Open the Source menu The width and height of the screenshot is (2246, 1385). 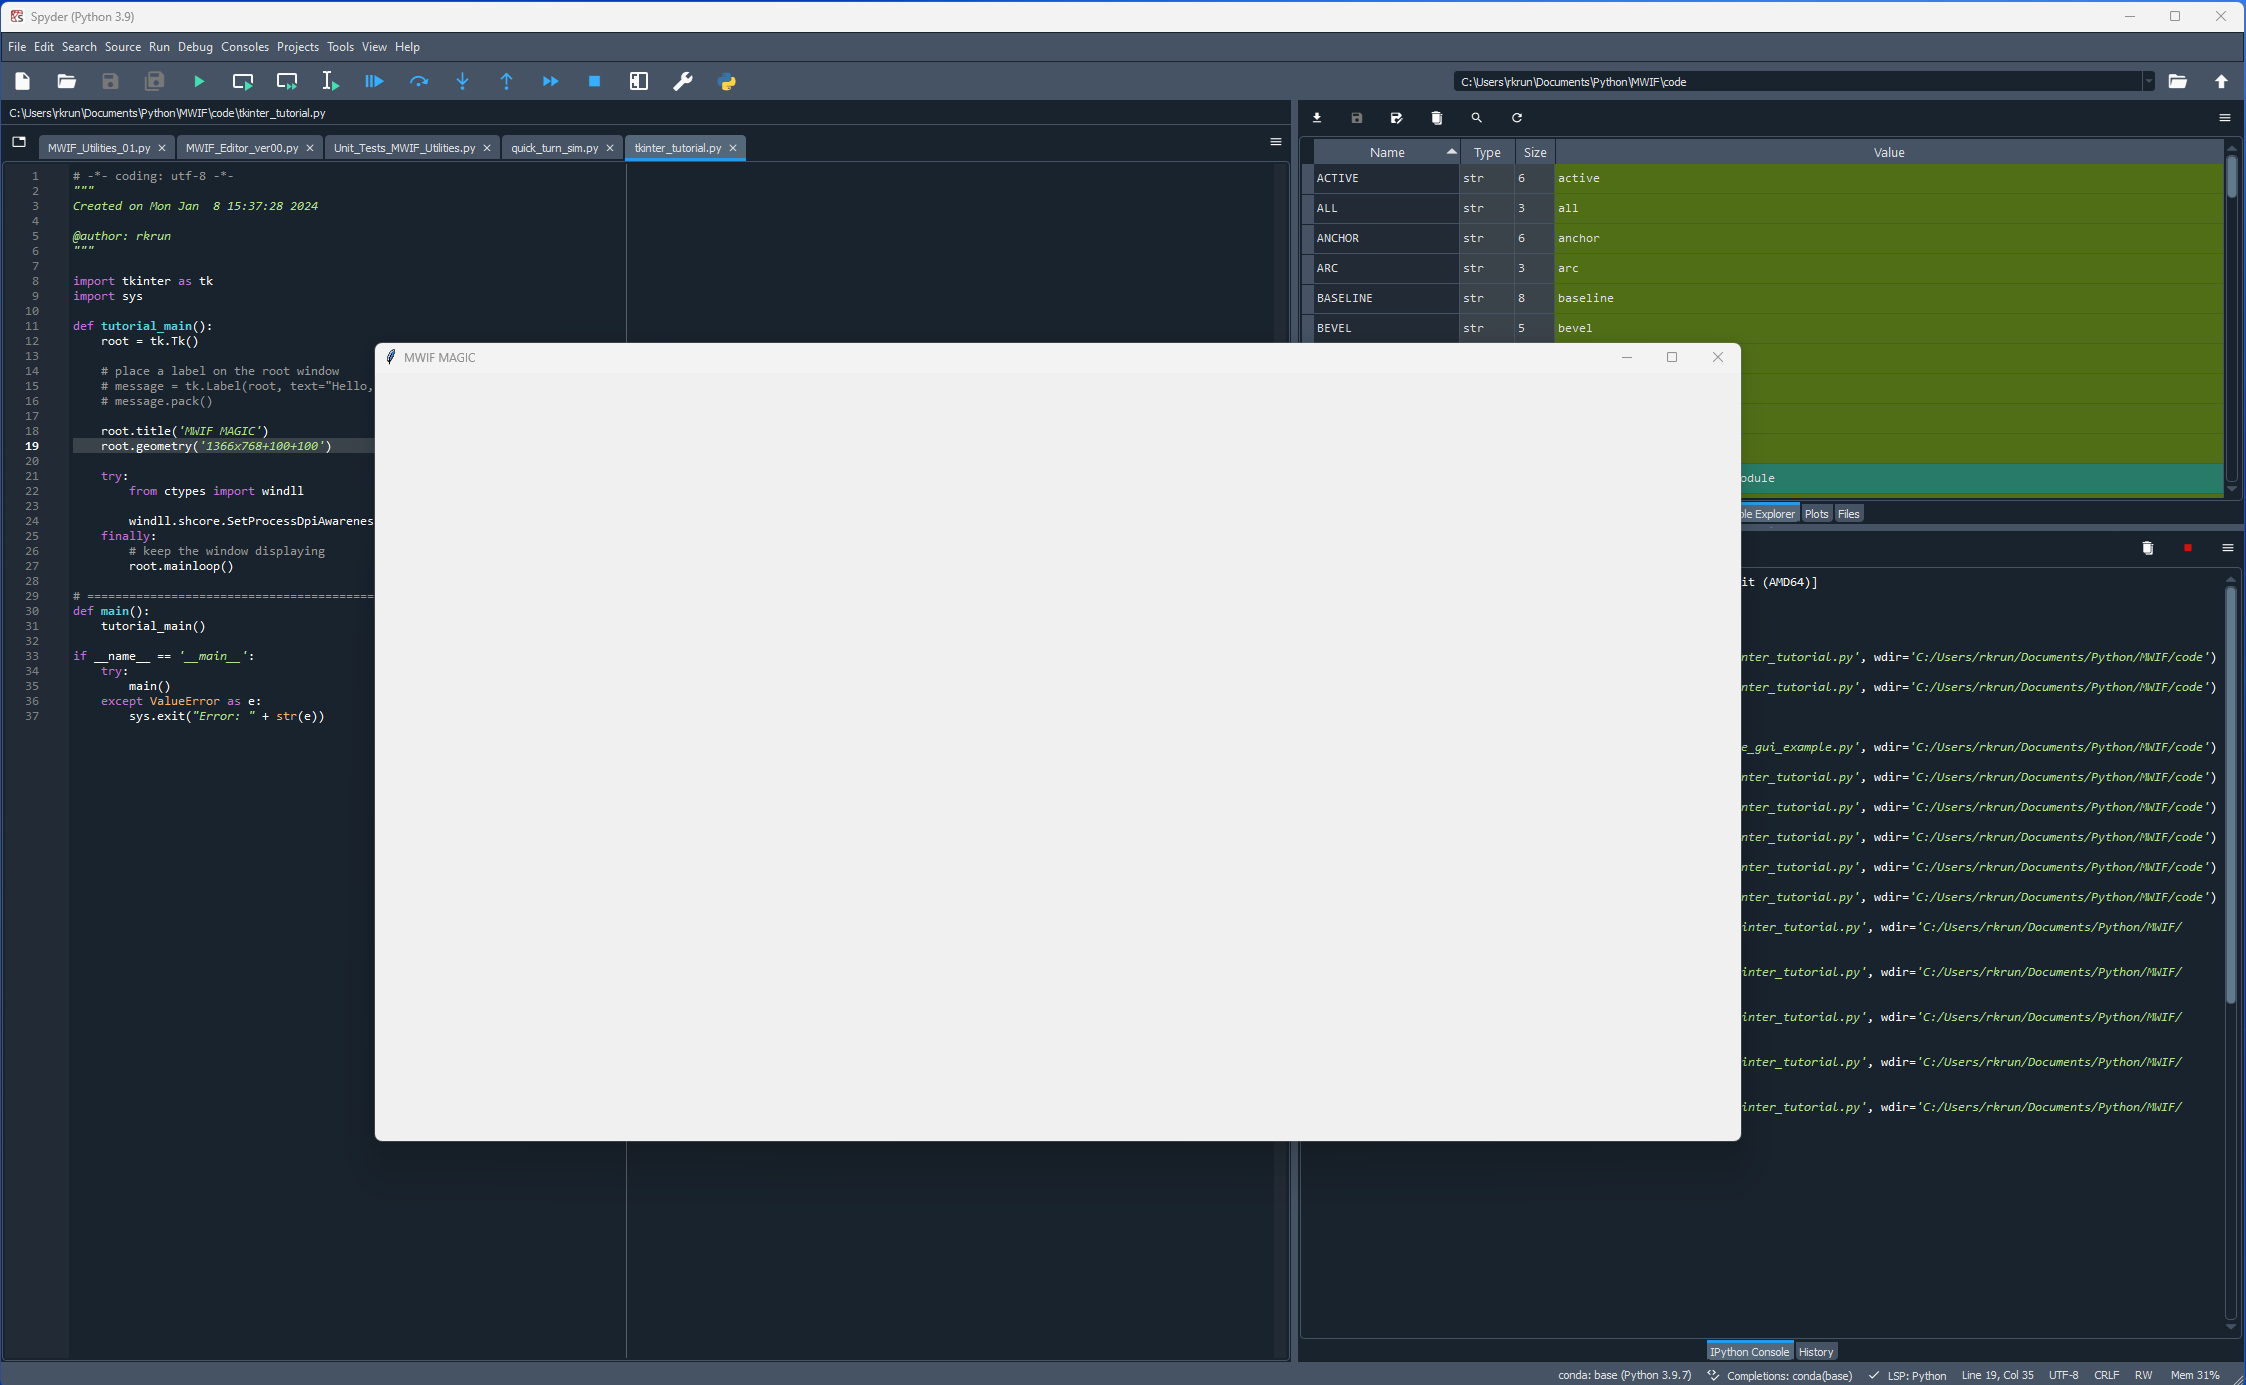123,47
